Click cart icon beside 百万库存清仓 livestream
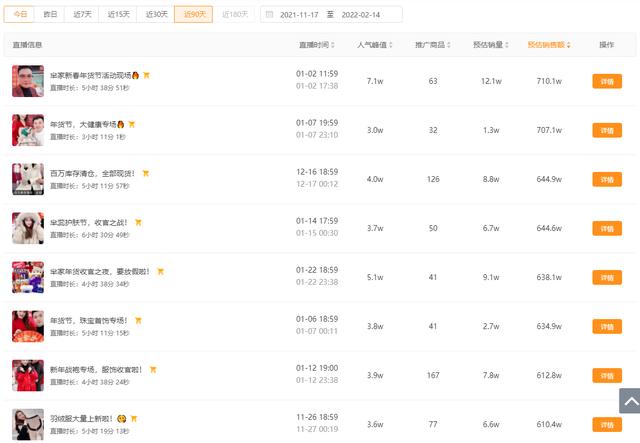 coord(145,173)
